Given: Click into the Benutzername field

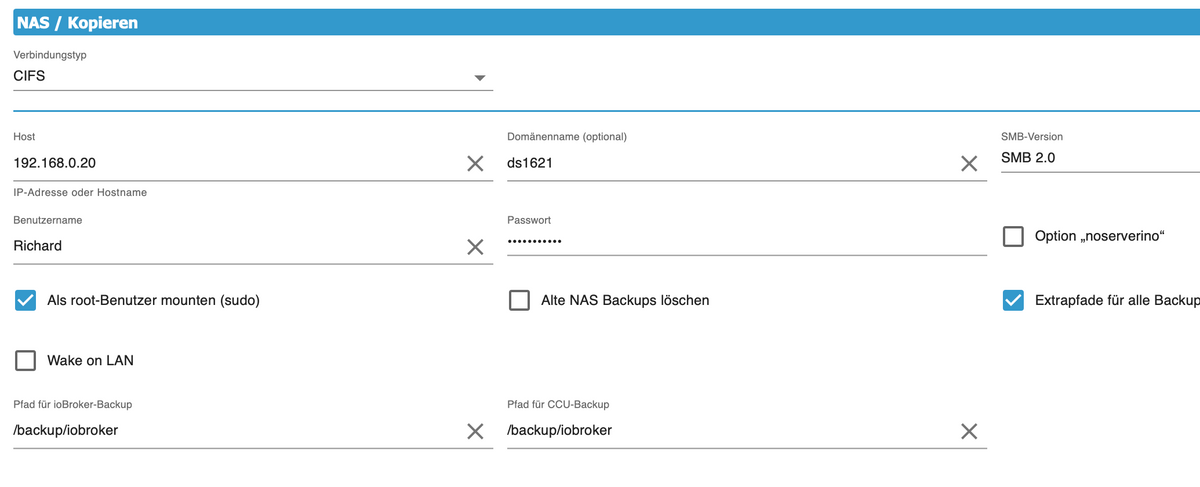Looking at the screenshot, I should coord(230,246).
